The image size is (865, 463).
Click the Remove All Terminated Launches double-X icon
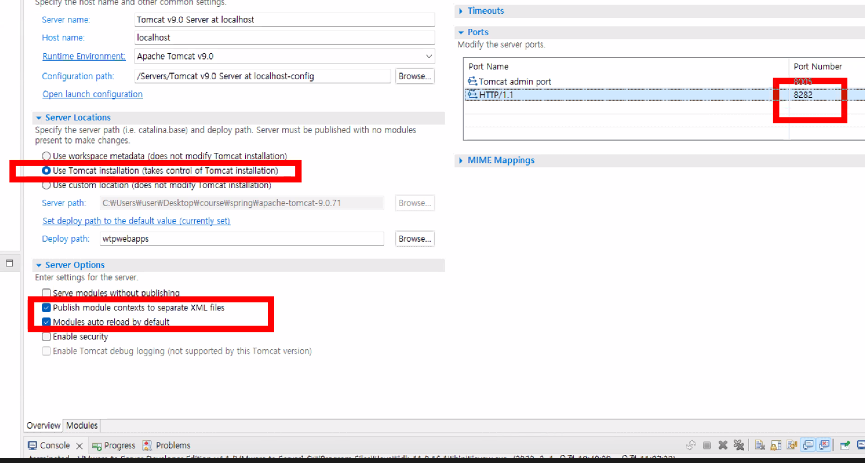tap(739, 445)
